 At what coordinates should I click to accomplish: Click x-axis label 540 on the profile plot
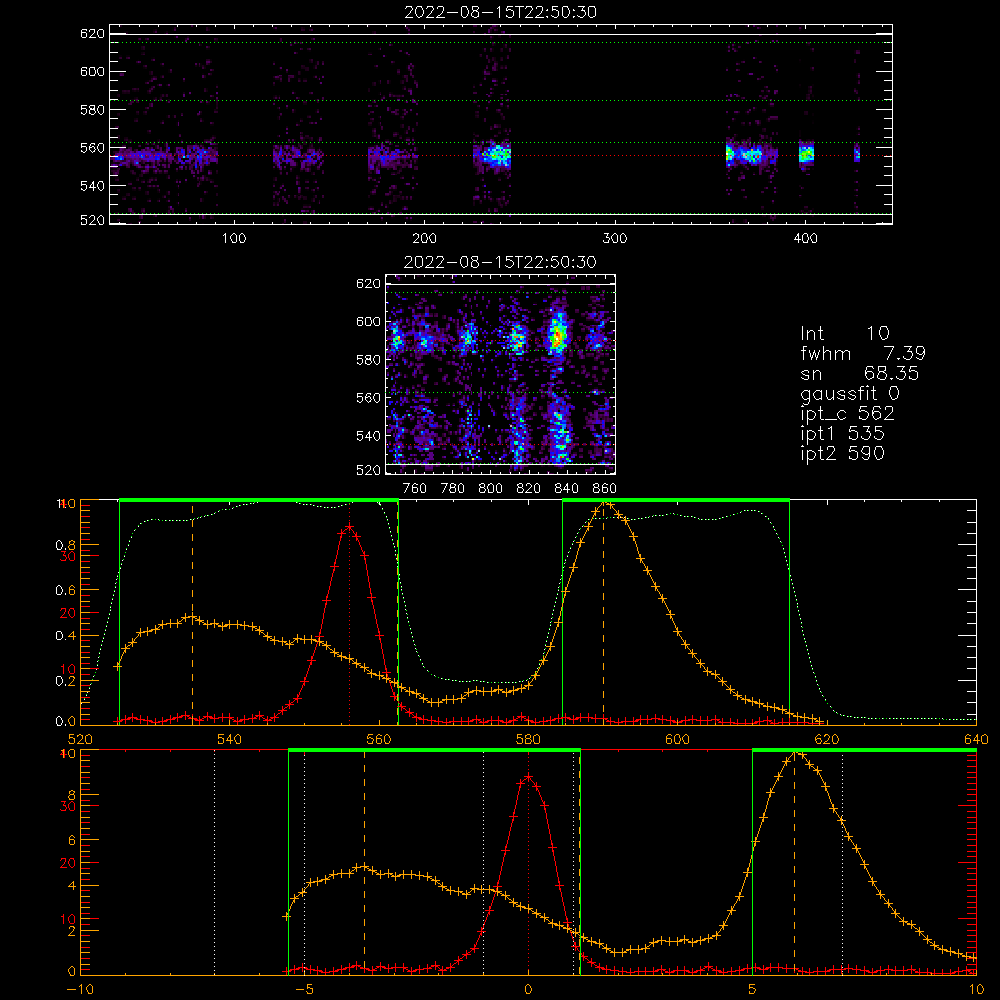coord(230,739)
